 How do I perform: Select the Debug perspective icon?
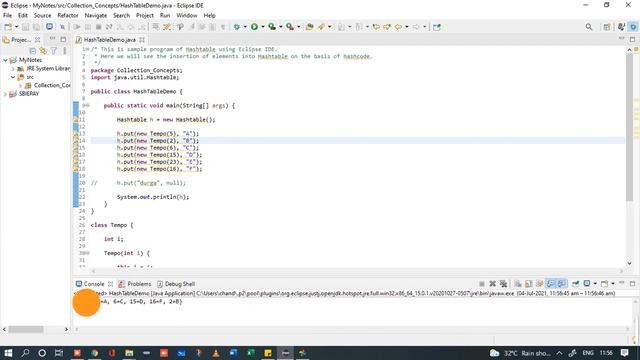point(633,27)
